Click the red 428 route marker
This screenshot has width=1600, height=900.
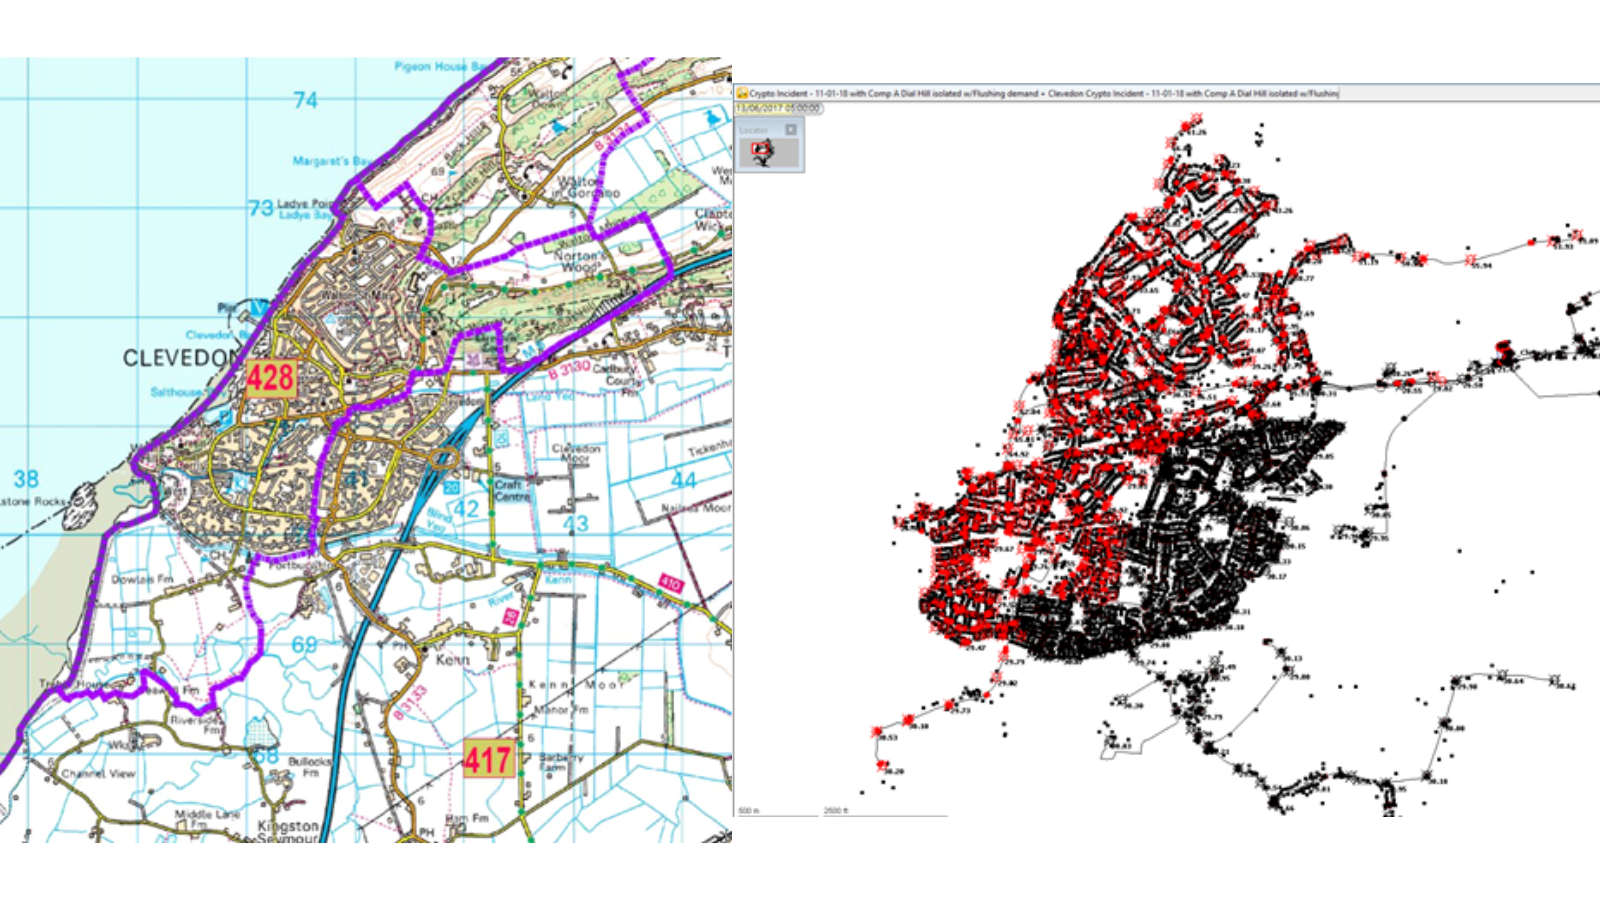(270, 378)
